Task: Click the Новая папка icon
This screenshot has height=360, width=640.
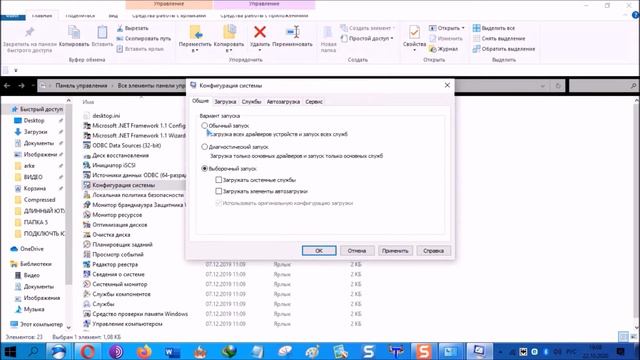Action: [328, 32]
